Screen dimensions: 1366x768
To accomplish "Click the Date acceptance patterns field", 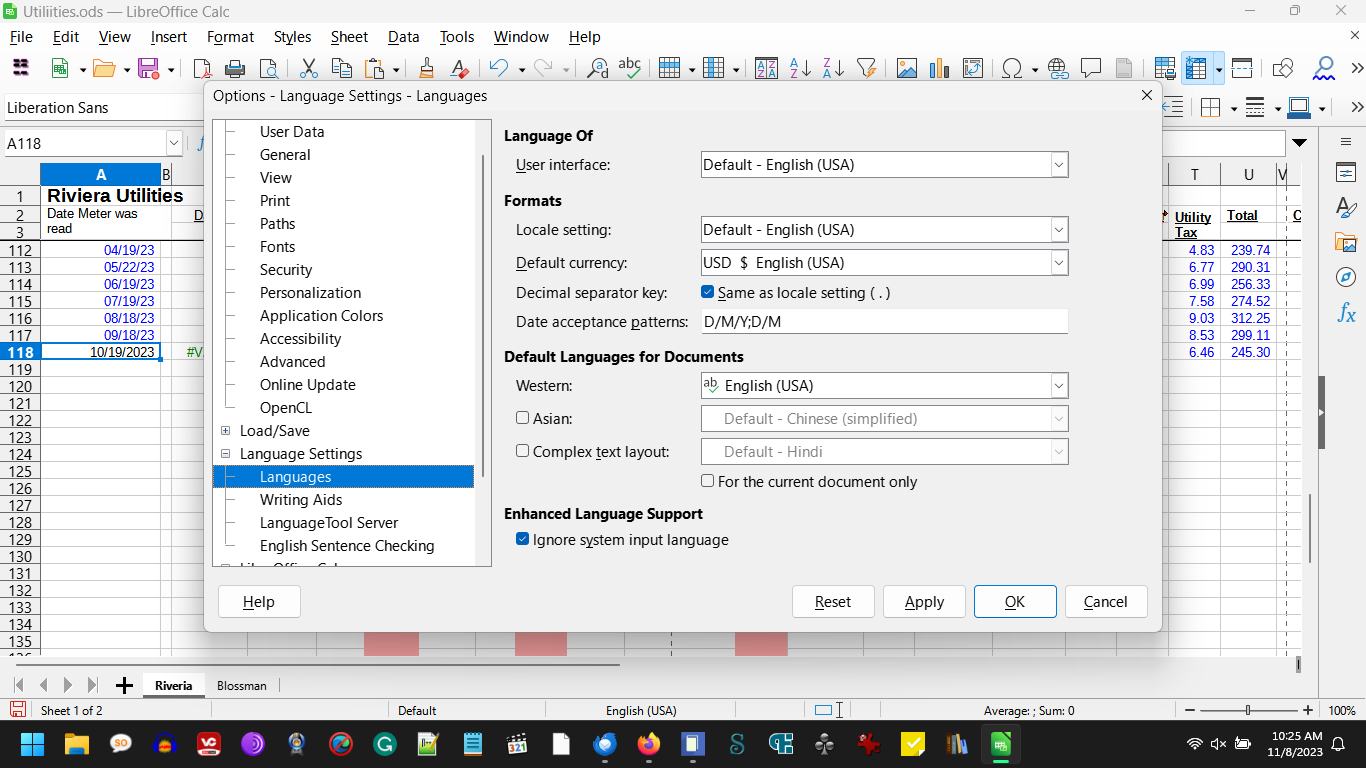I will 884,322.
